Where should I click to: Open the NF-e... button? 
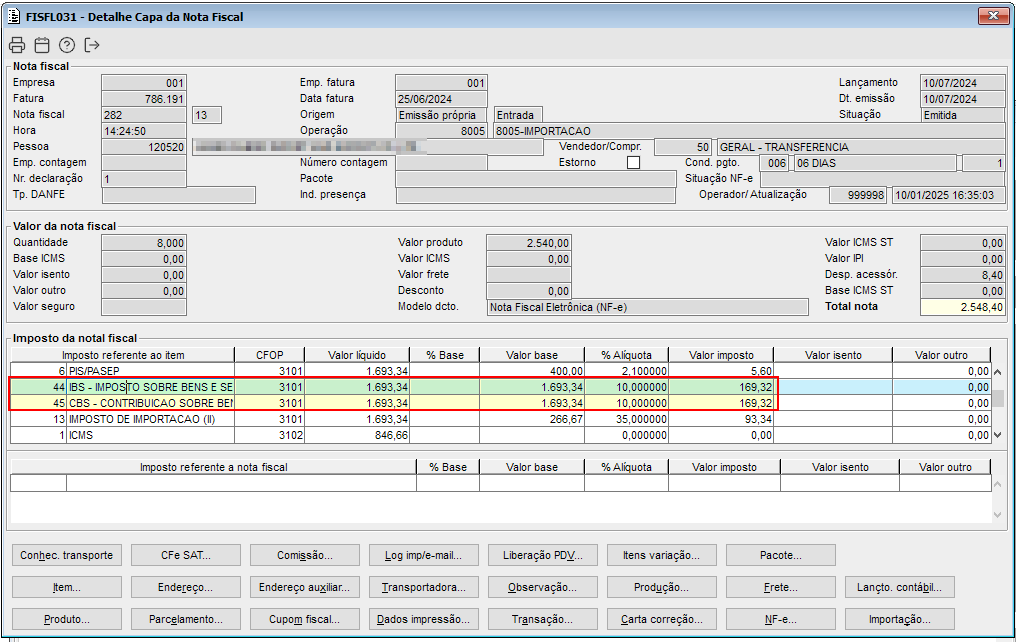click(781, 619)
